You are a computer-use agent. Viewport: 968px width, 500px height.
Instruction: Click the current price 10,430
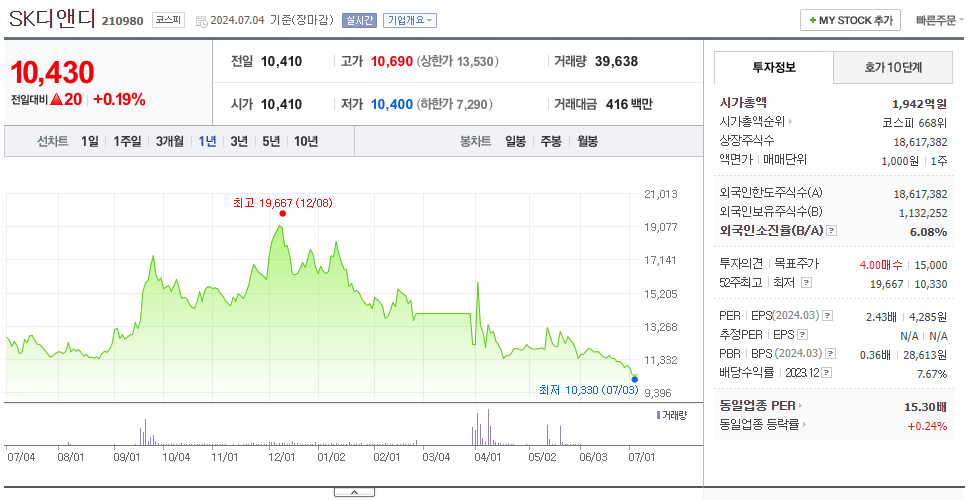tap(52, 73)
